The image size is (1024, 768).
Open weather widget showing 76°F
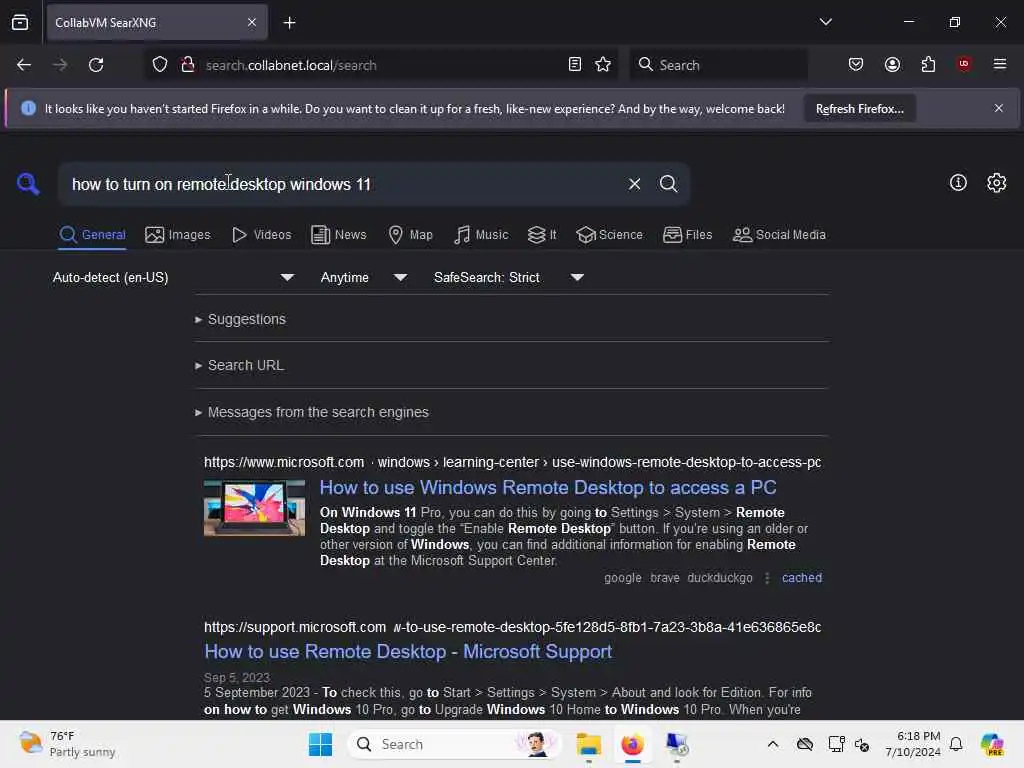[x=67, y=744]
